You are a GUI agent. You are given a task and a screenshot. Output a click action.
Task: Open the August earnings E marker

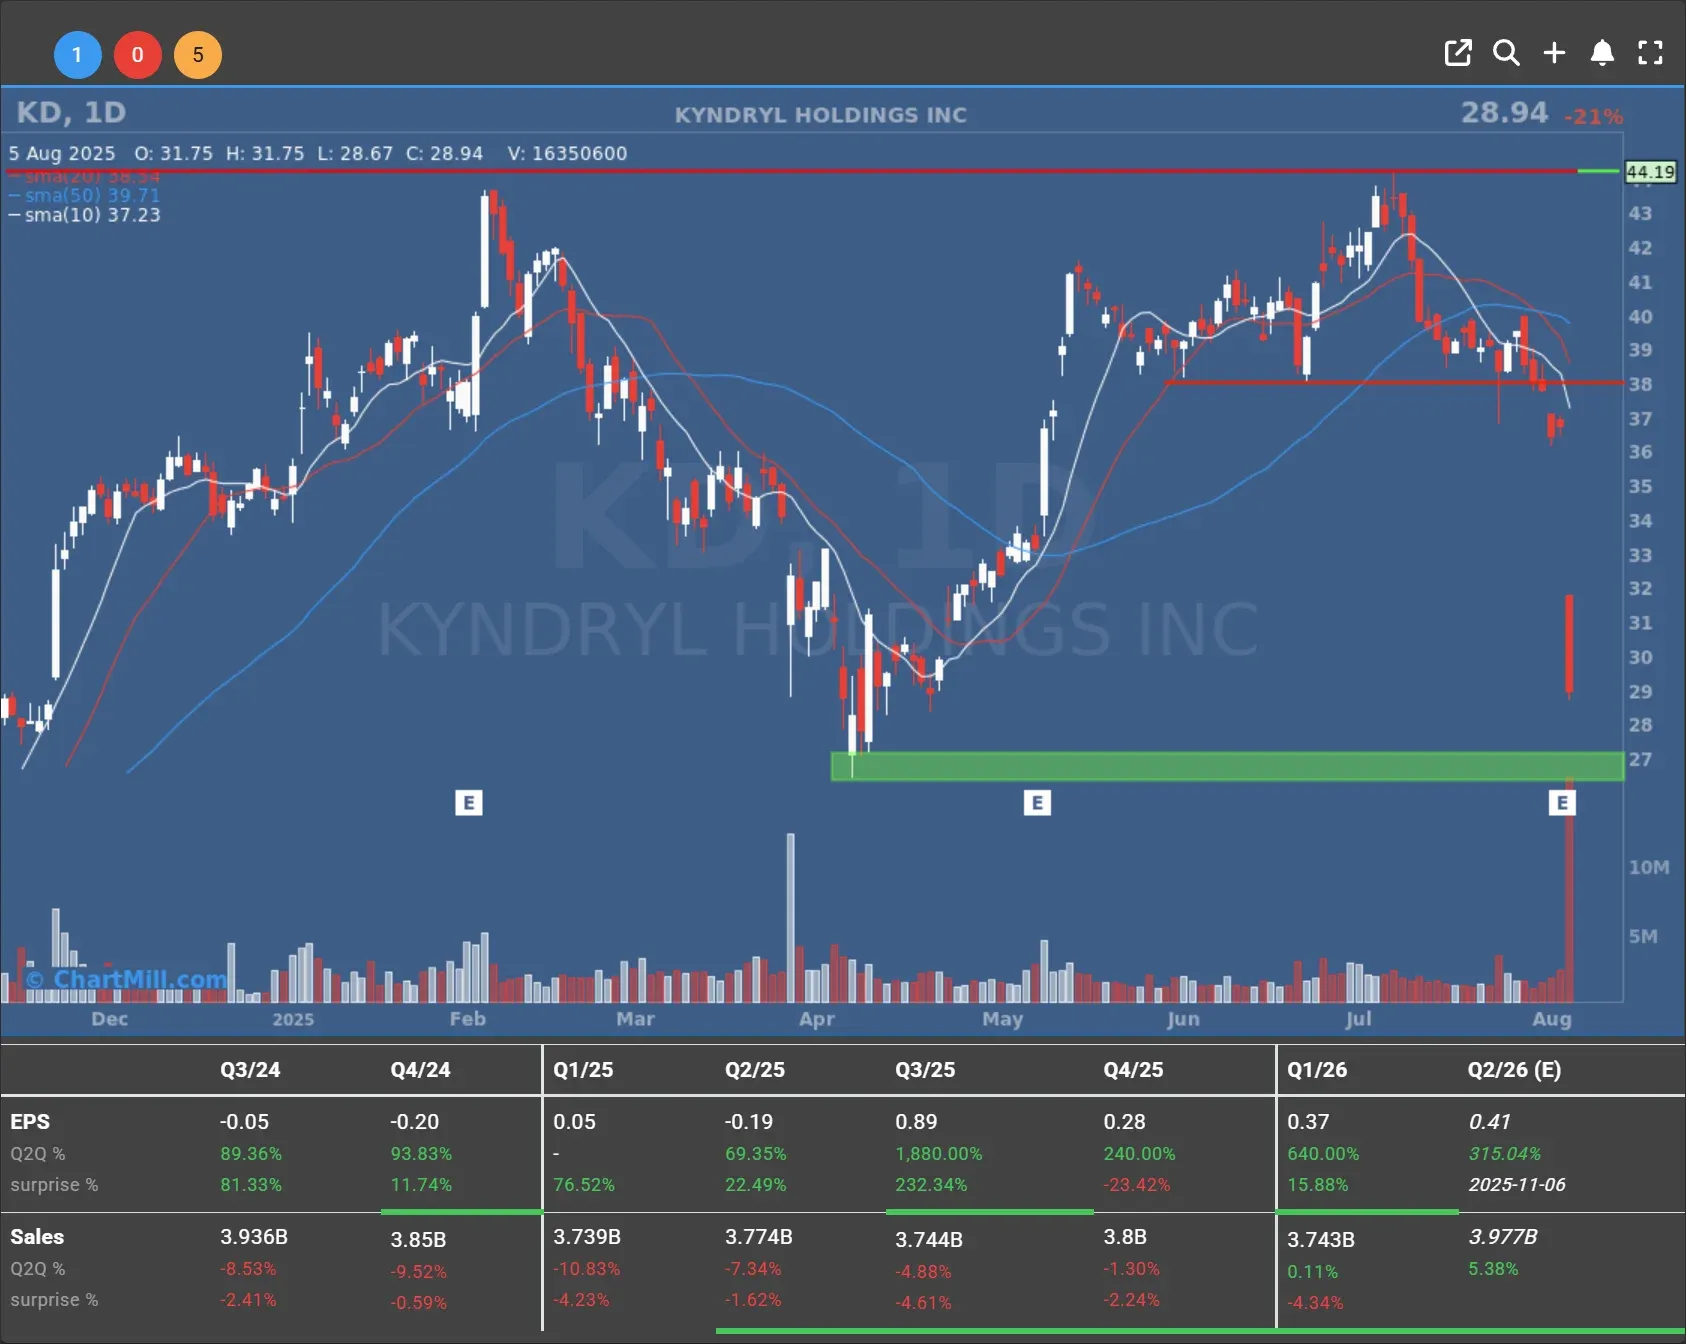1562,802
